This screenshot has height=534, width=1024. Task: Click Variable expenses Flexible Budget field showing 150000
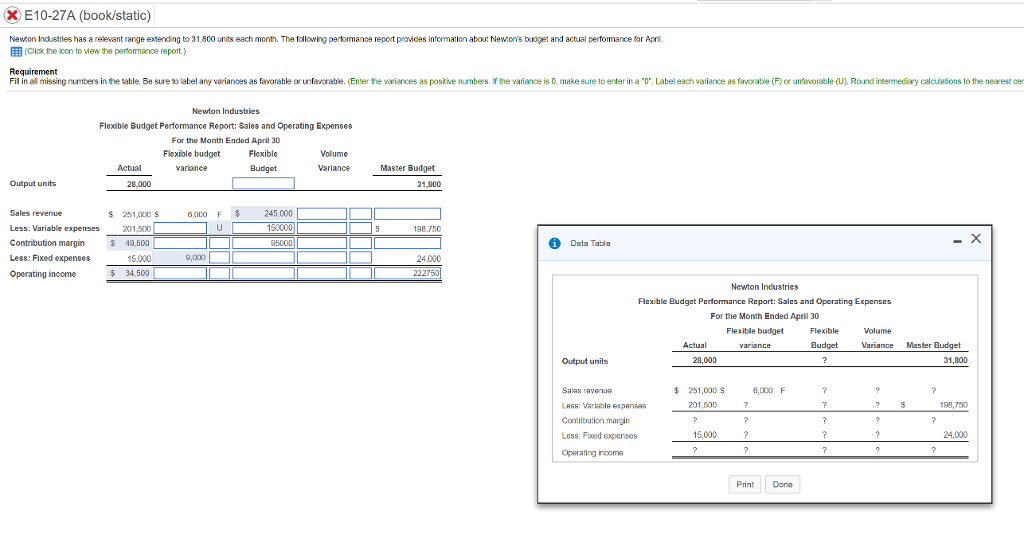point(263,228)
